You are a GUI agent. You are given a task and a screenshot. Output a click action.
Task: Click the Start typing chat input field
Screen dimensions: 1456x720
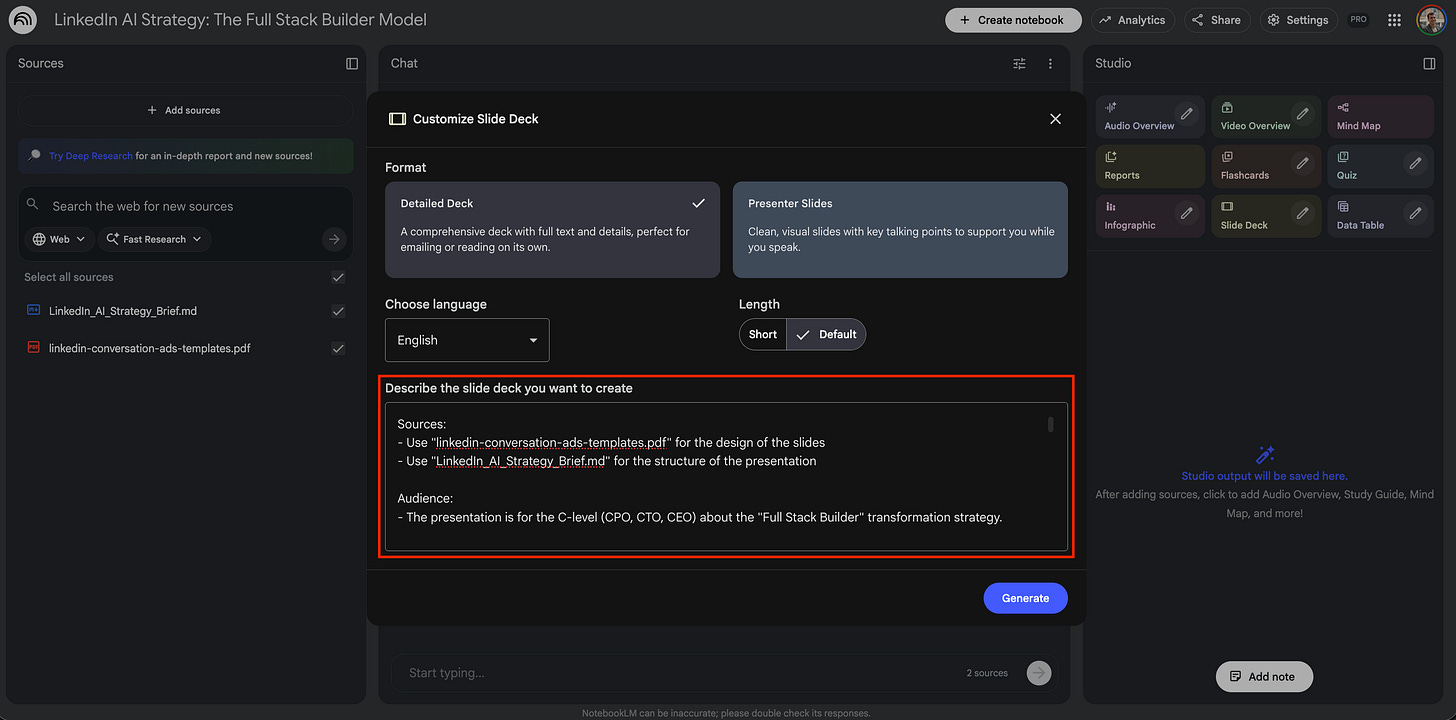(600, 672)
